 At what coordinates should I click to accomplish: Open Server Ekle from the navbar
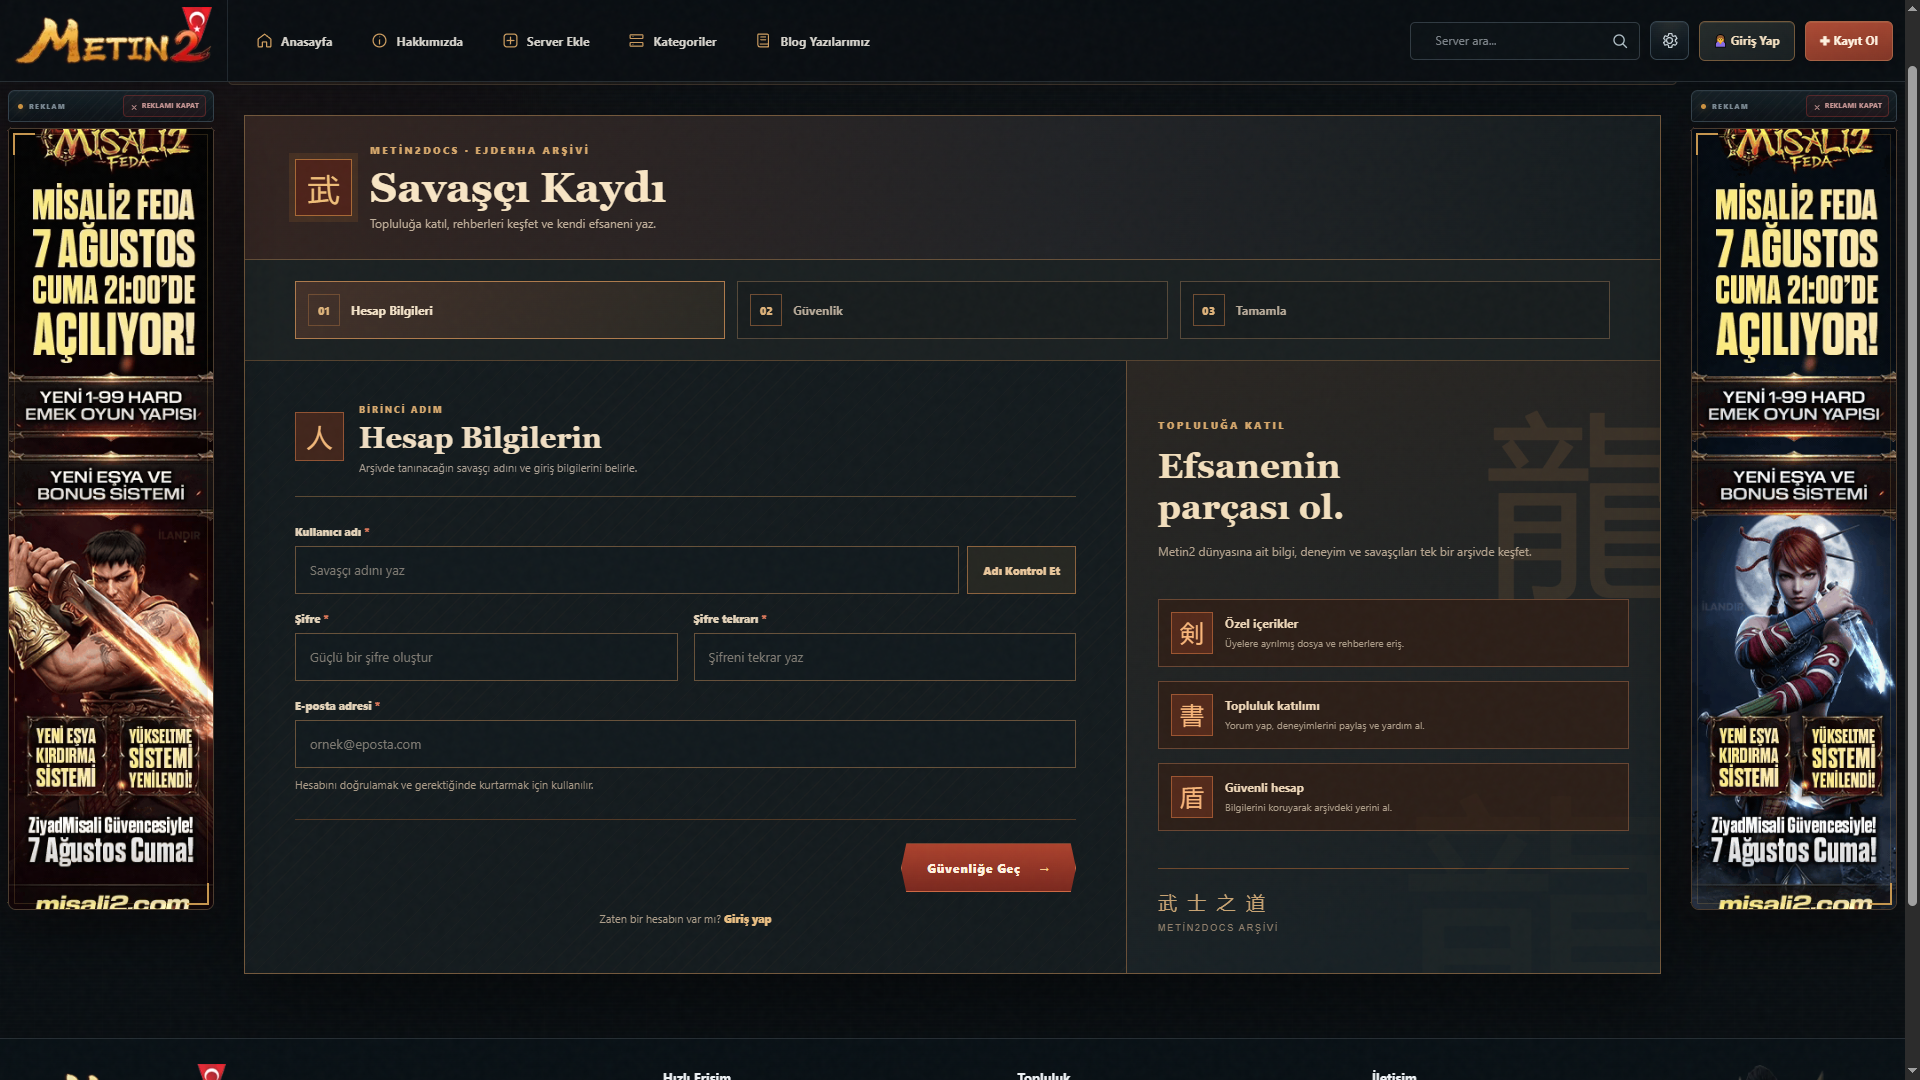pos(546,41)
